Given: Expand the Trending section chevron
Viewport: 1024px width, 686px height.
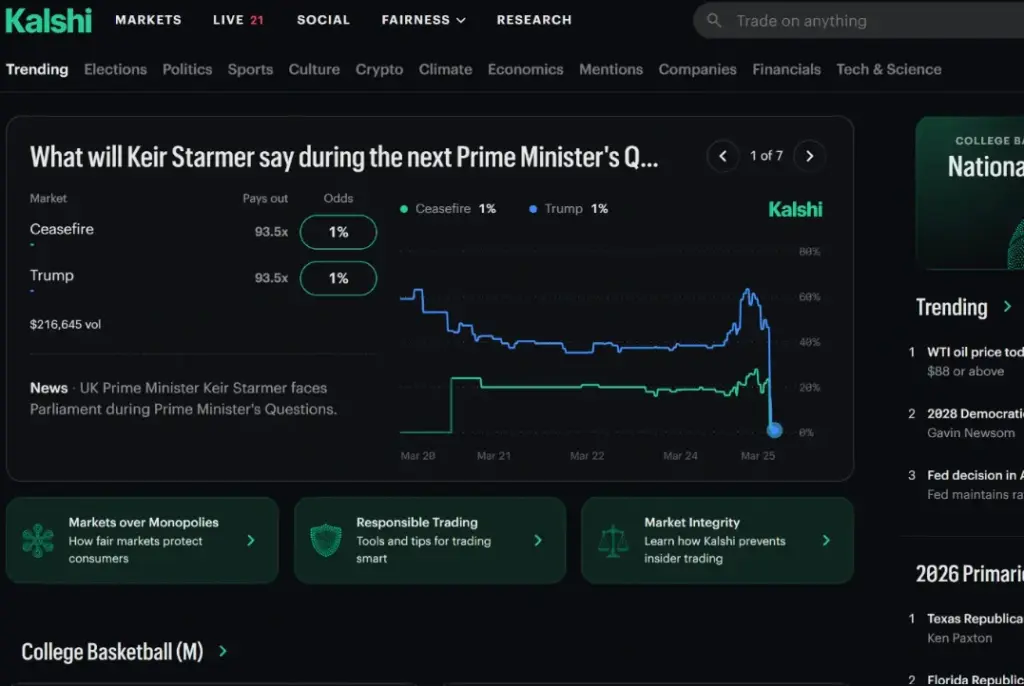Looking at the screenshot, I should coord(1007,306).
